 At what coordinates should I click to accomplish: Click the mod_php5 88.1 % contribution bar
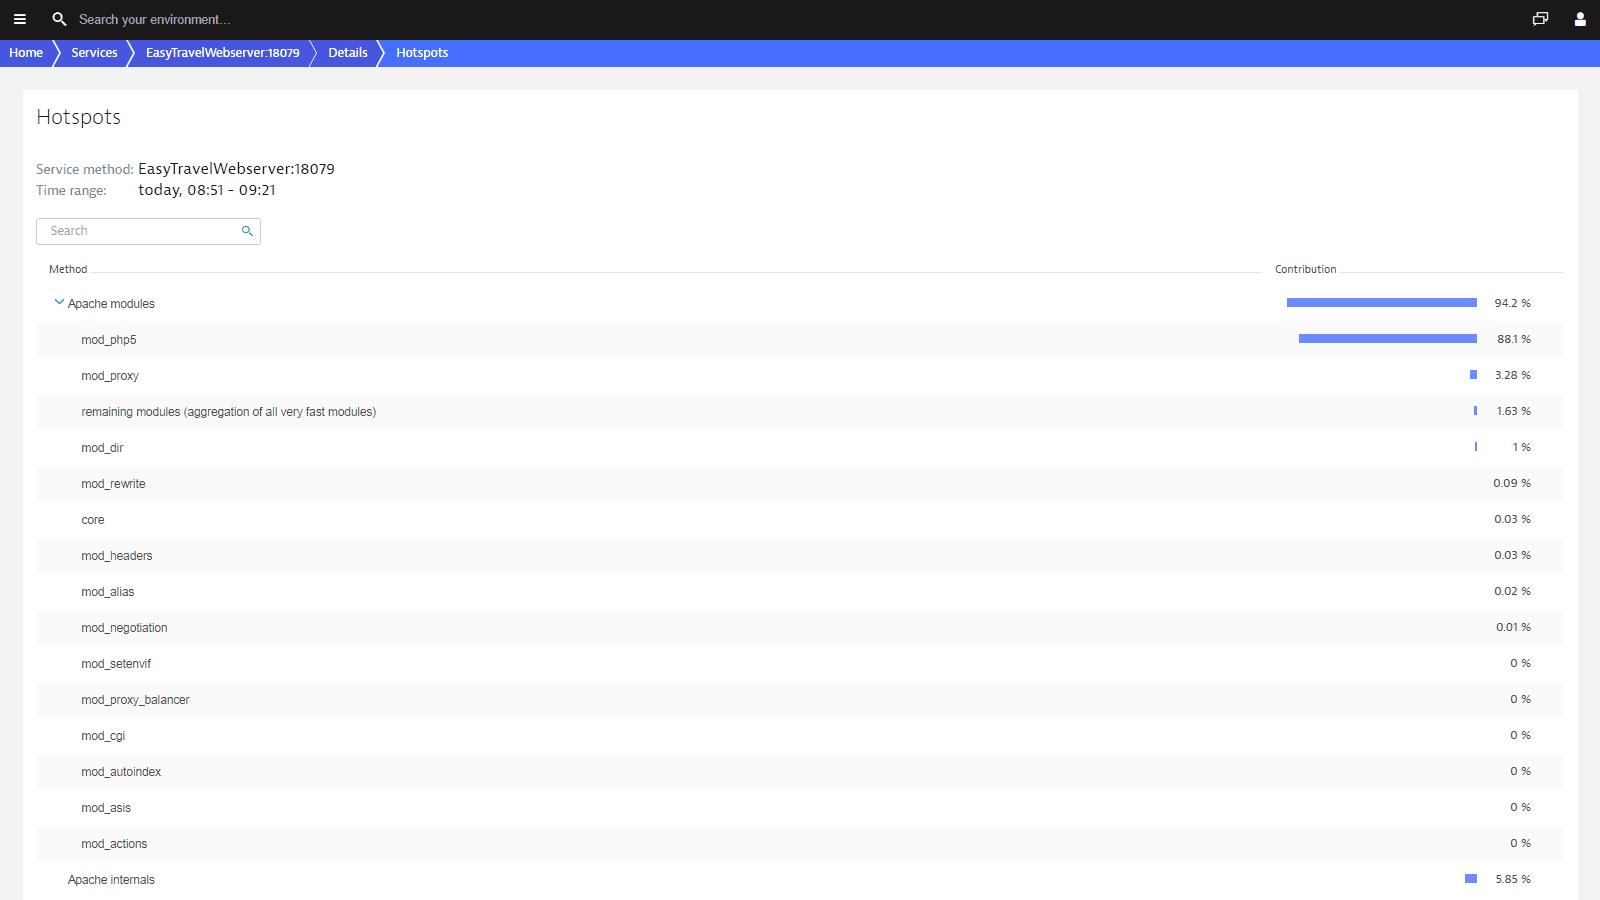point(1388,338)
